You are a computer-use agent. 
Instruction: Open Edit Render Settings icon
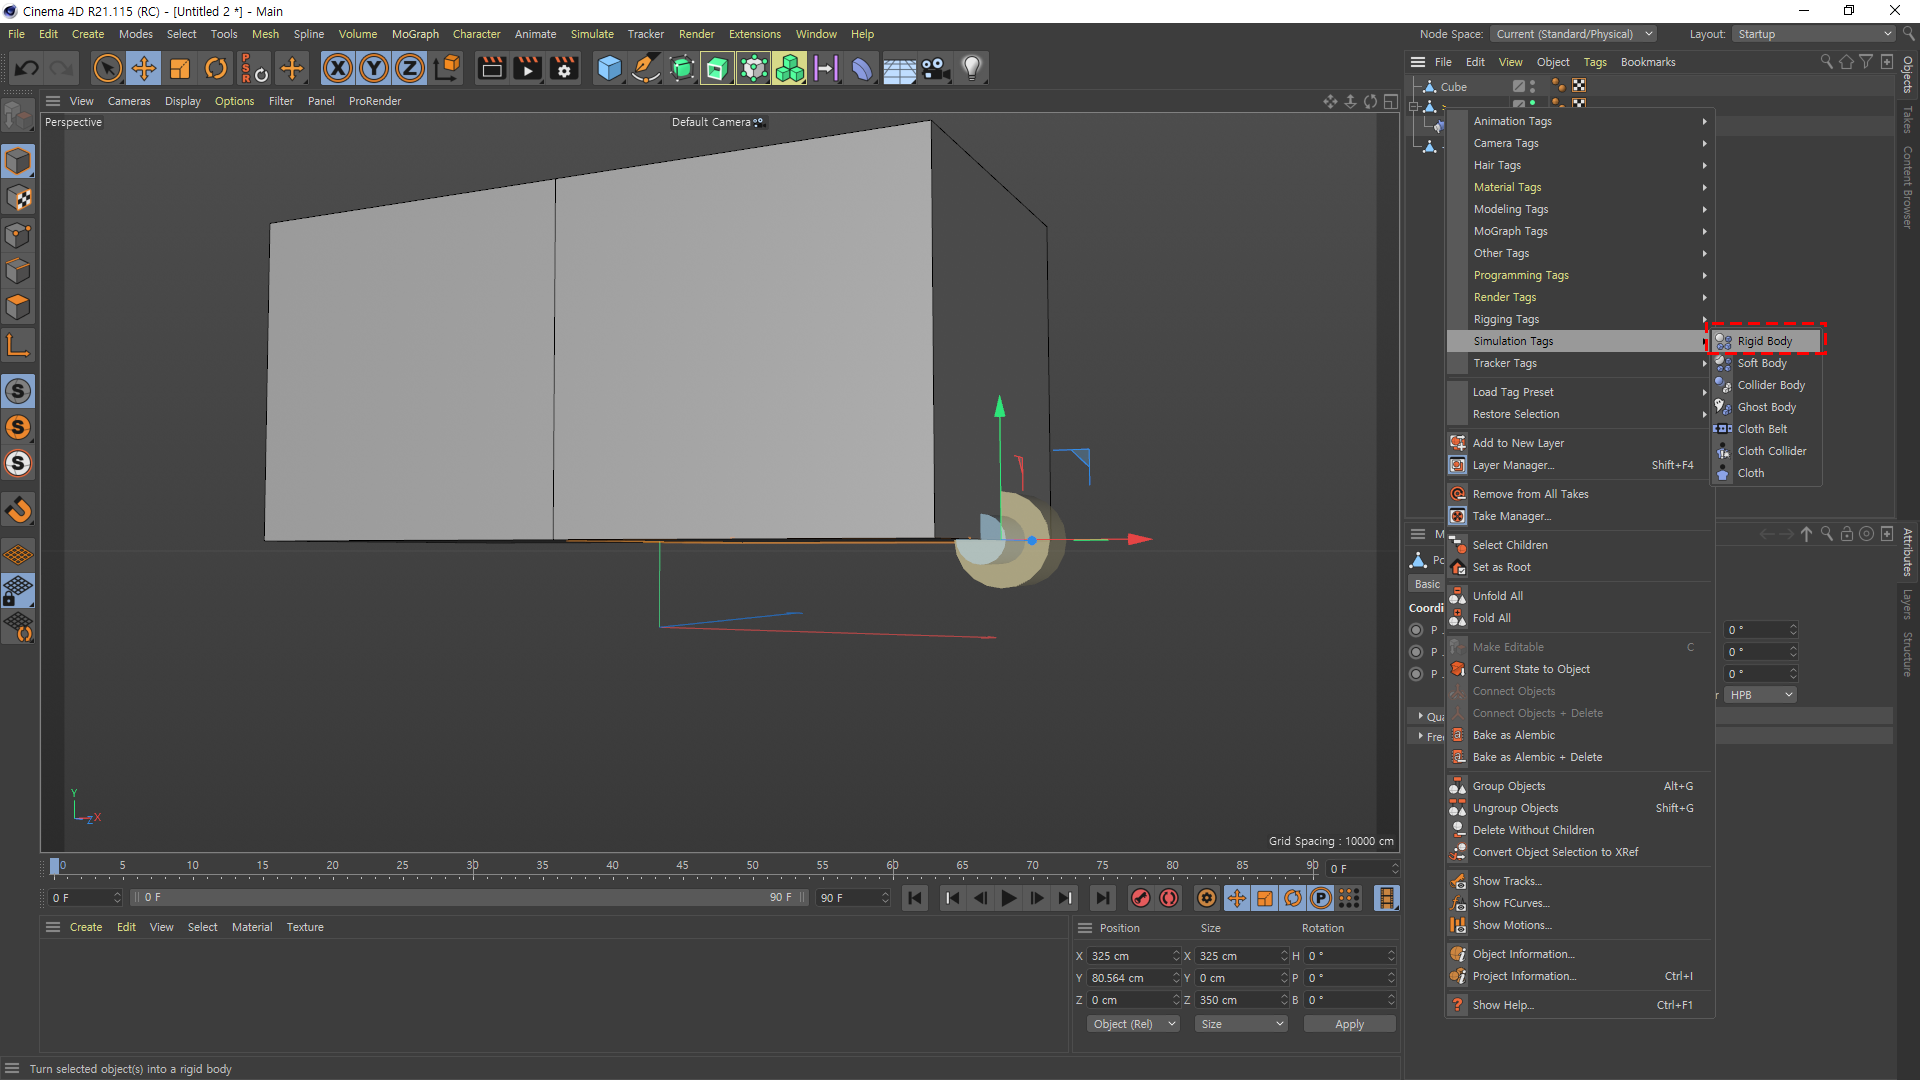click(564, 68)
